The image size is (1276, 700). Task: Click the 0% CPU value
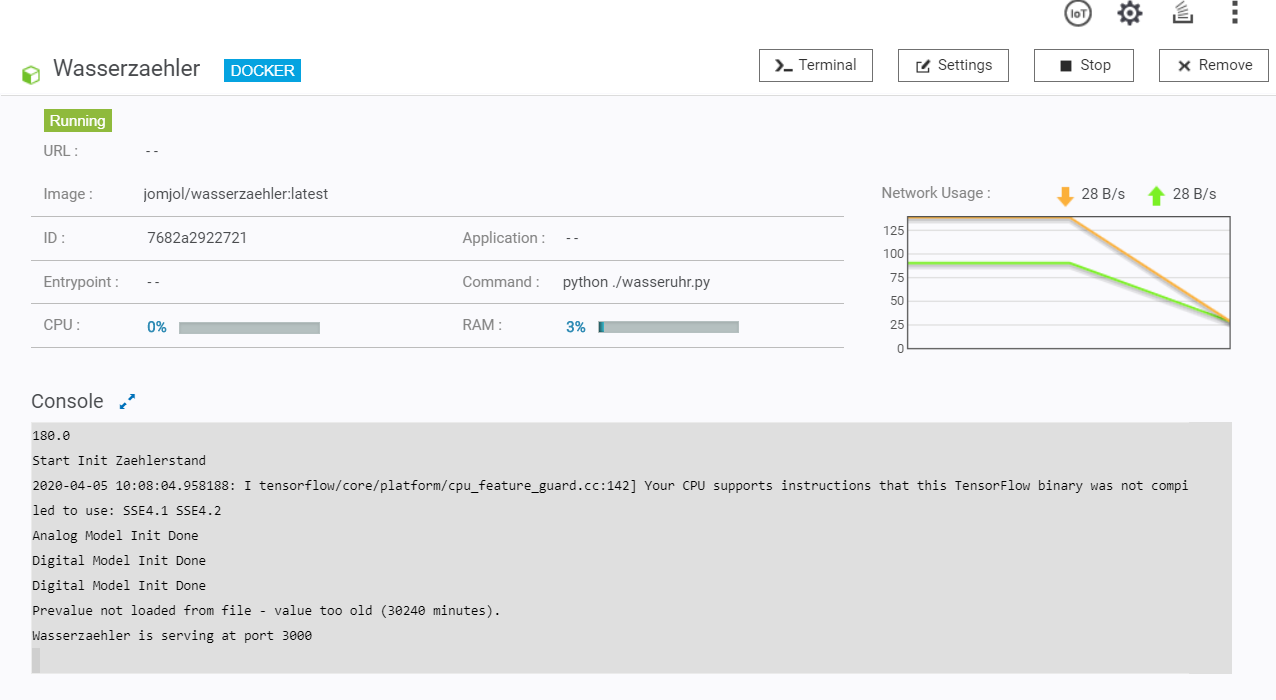tap(157, 327)
